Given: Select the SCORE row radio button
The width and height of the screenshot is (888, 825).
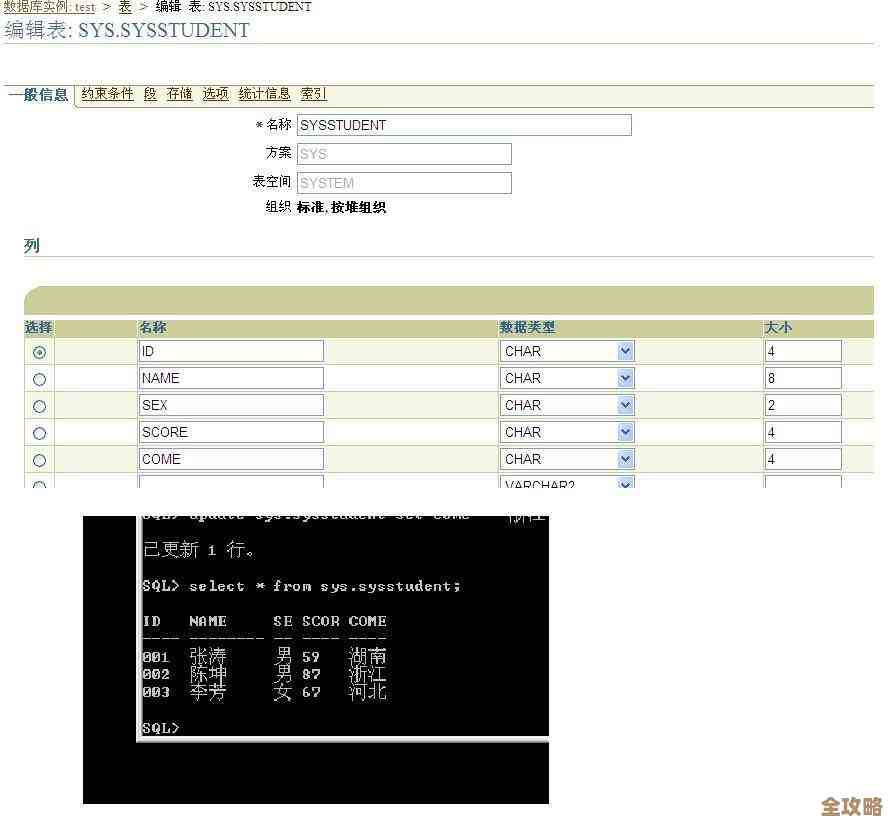Looking at the screenshot, I should coord(39,433).
